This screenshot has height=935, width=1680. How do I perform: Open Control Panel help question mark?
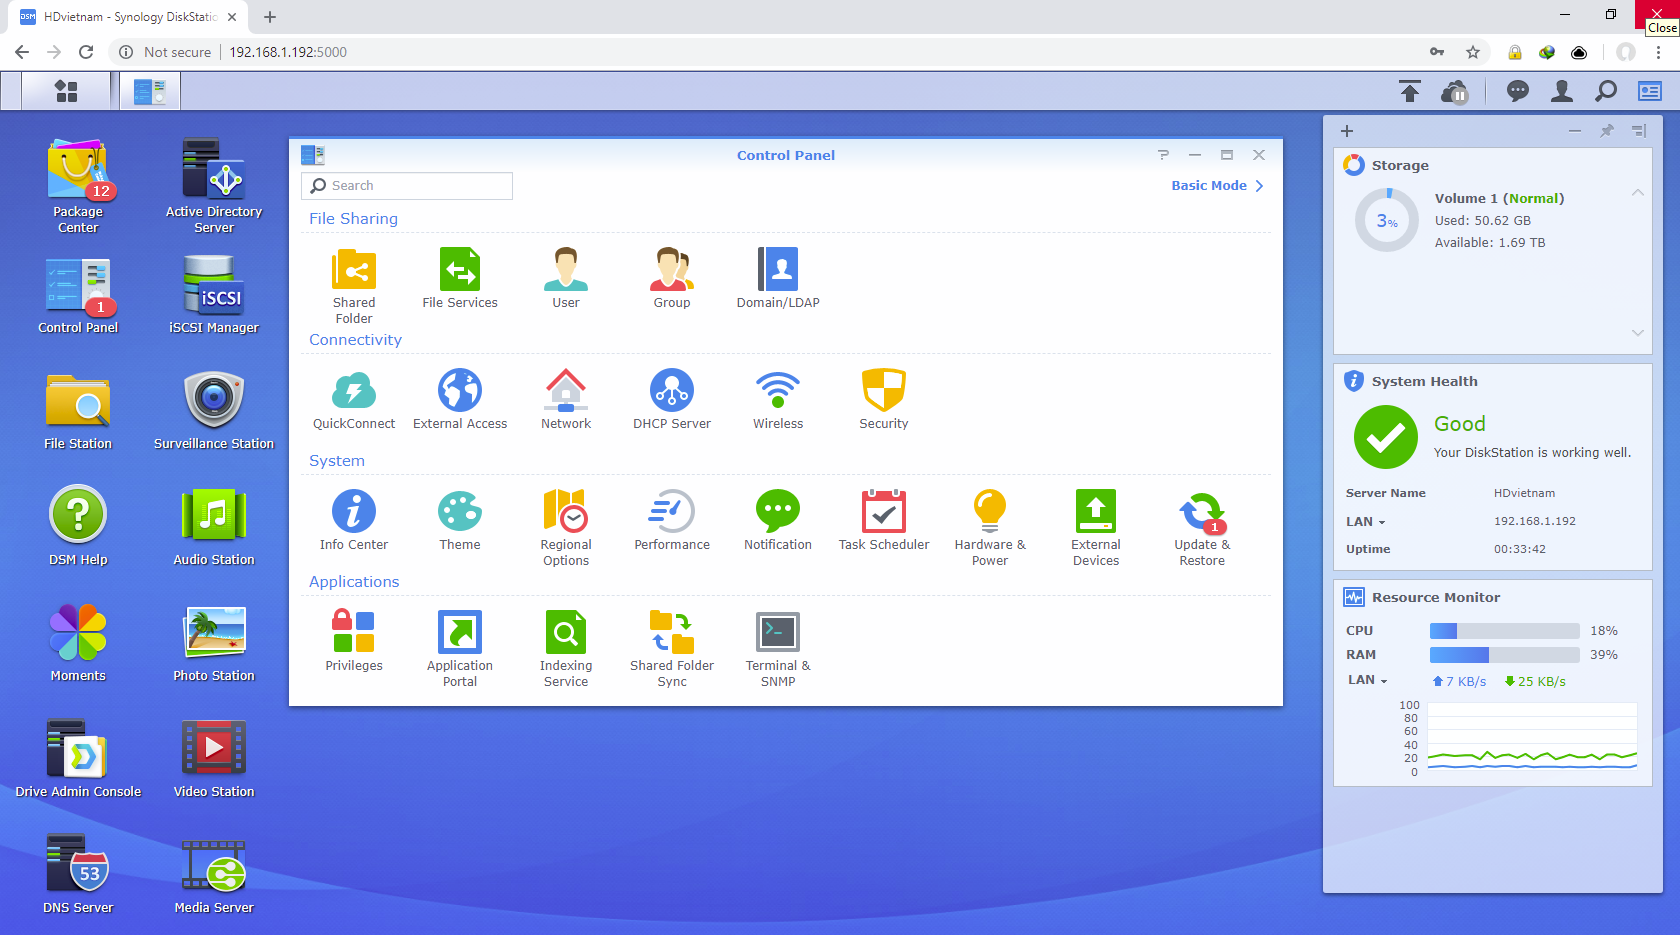point(1163,155)
